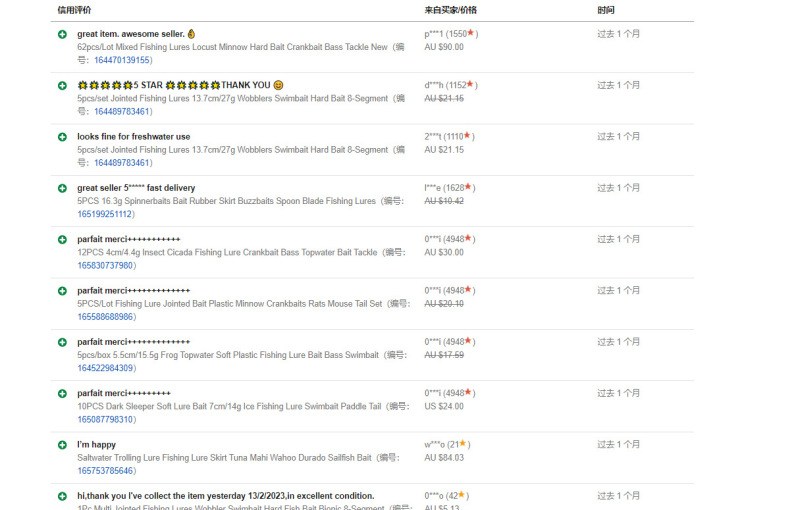Image resolution: width=800 pixels, height=510 pixels.
Task: Click struck-through price 'AU $20.10'
Action: pyautogui.click(x=444, y=304)
